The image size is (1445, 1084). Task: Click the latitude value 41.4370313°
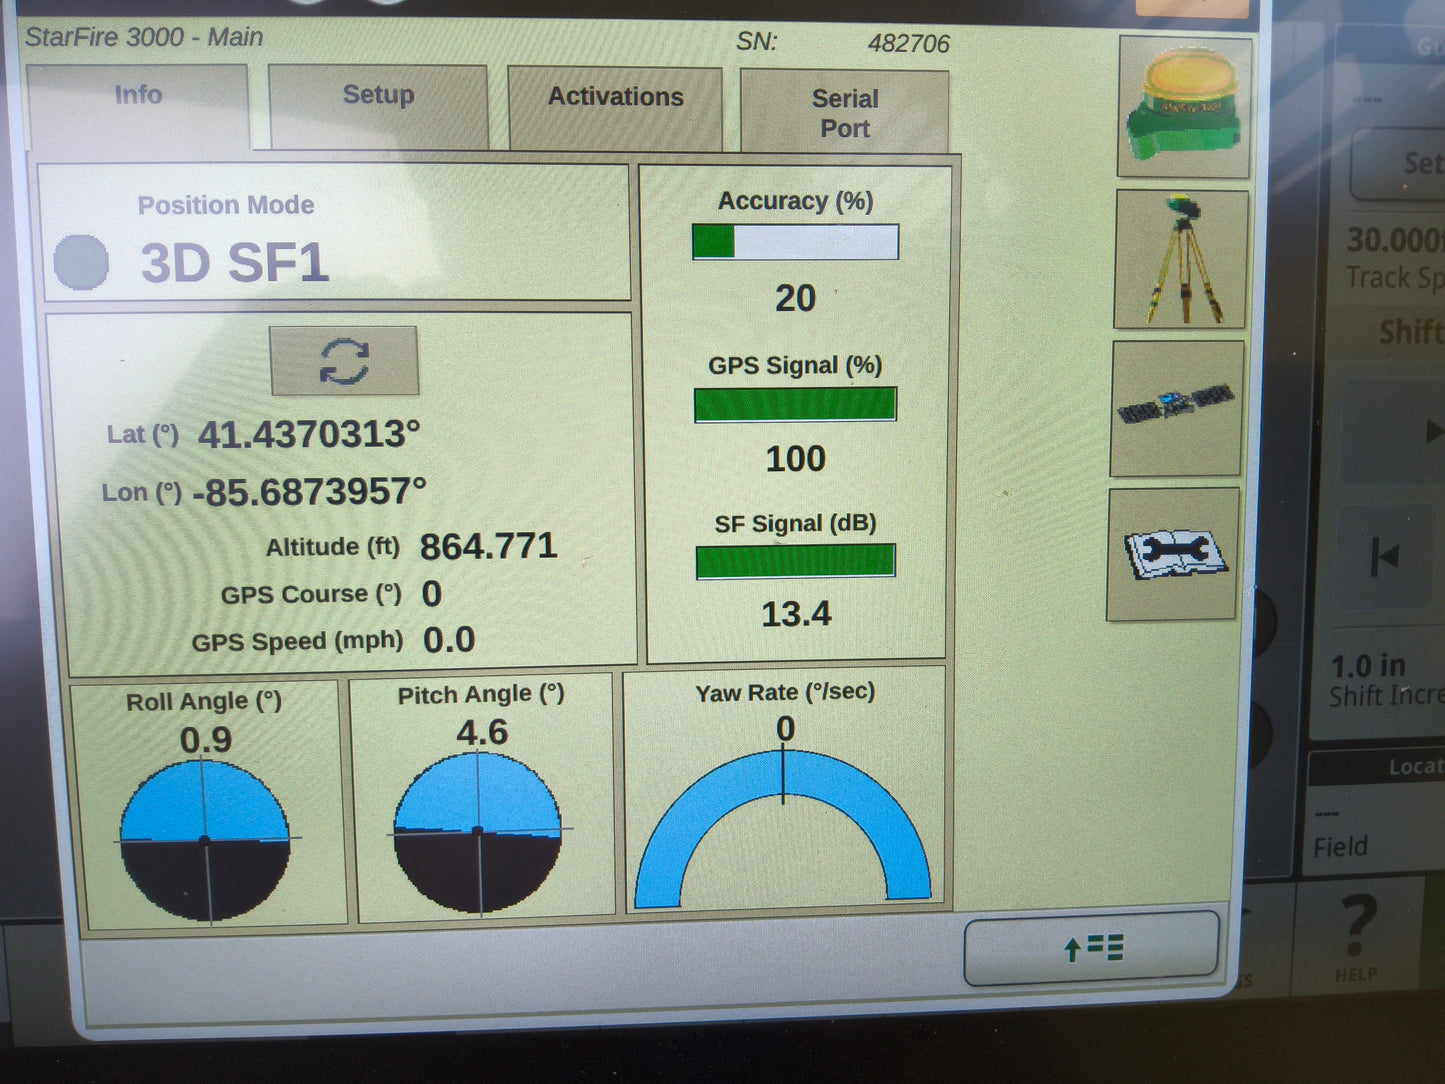click(309, 434)
